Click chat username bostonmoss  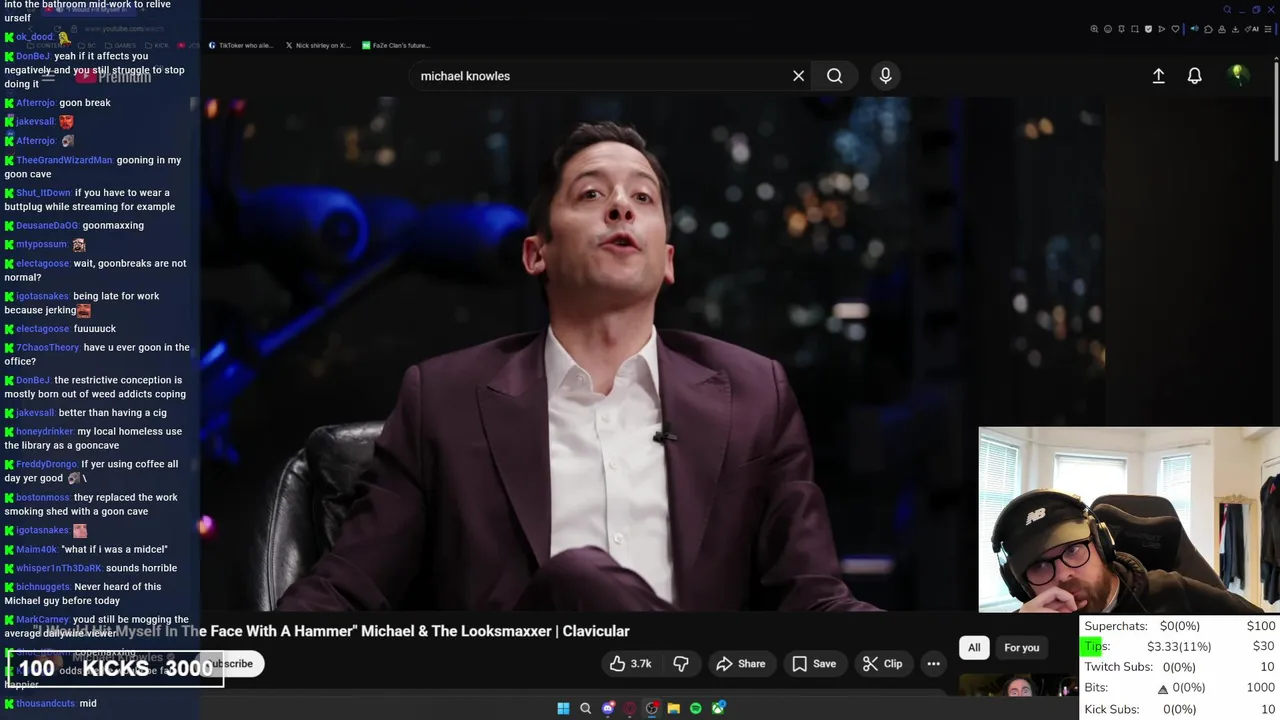43,497
